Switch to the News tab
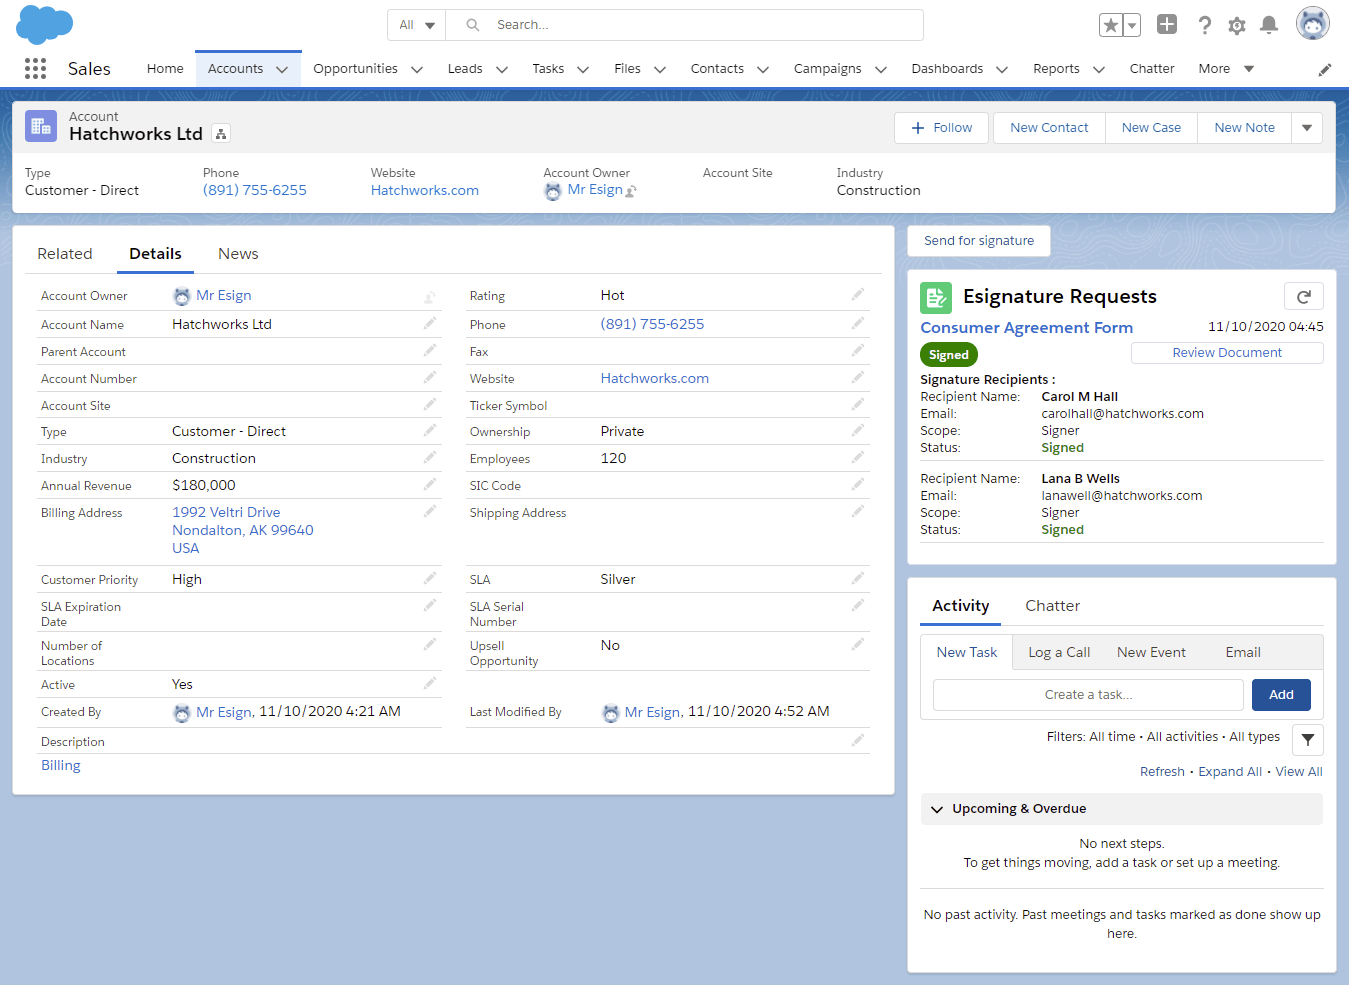This screenshot has height=985, width=1349. coord(238,254)
